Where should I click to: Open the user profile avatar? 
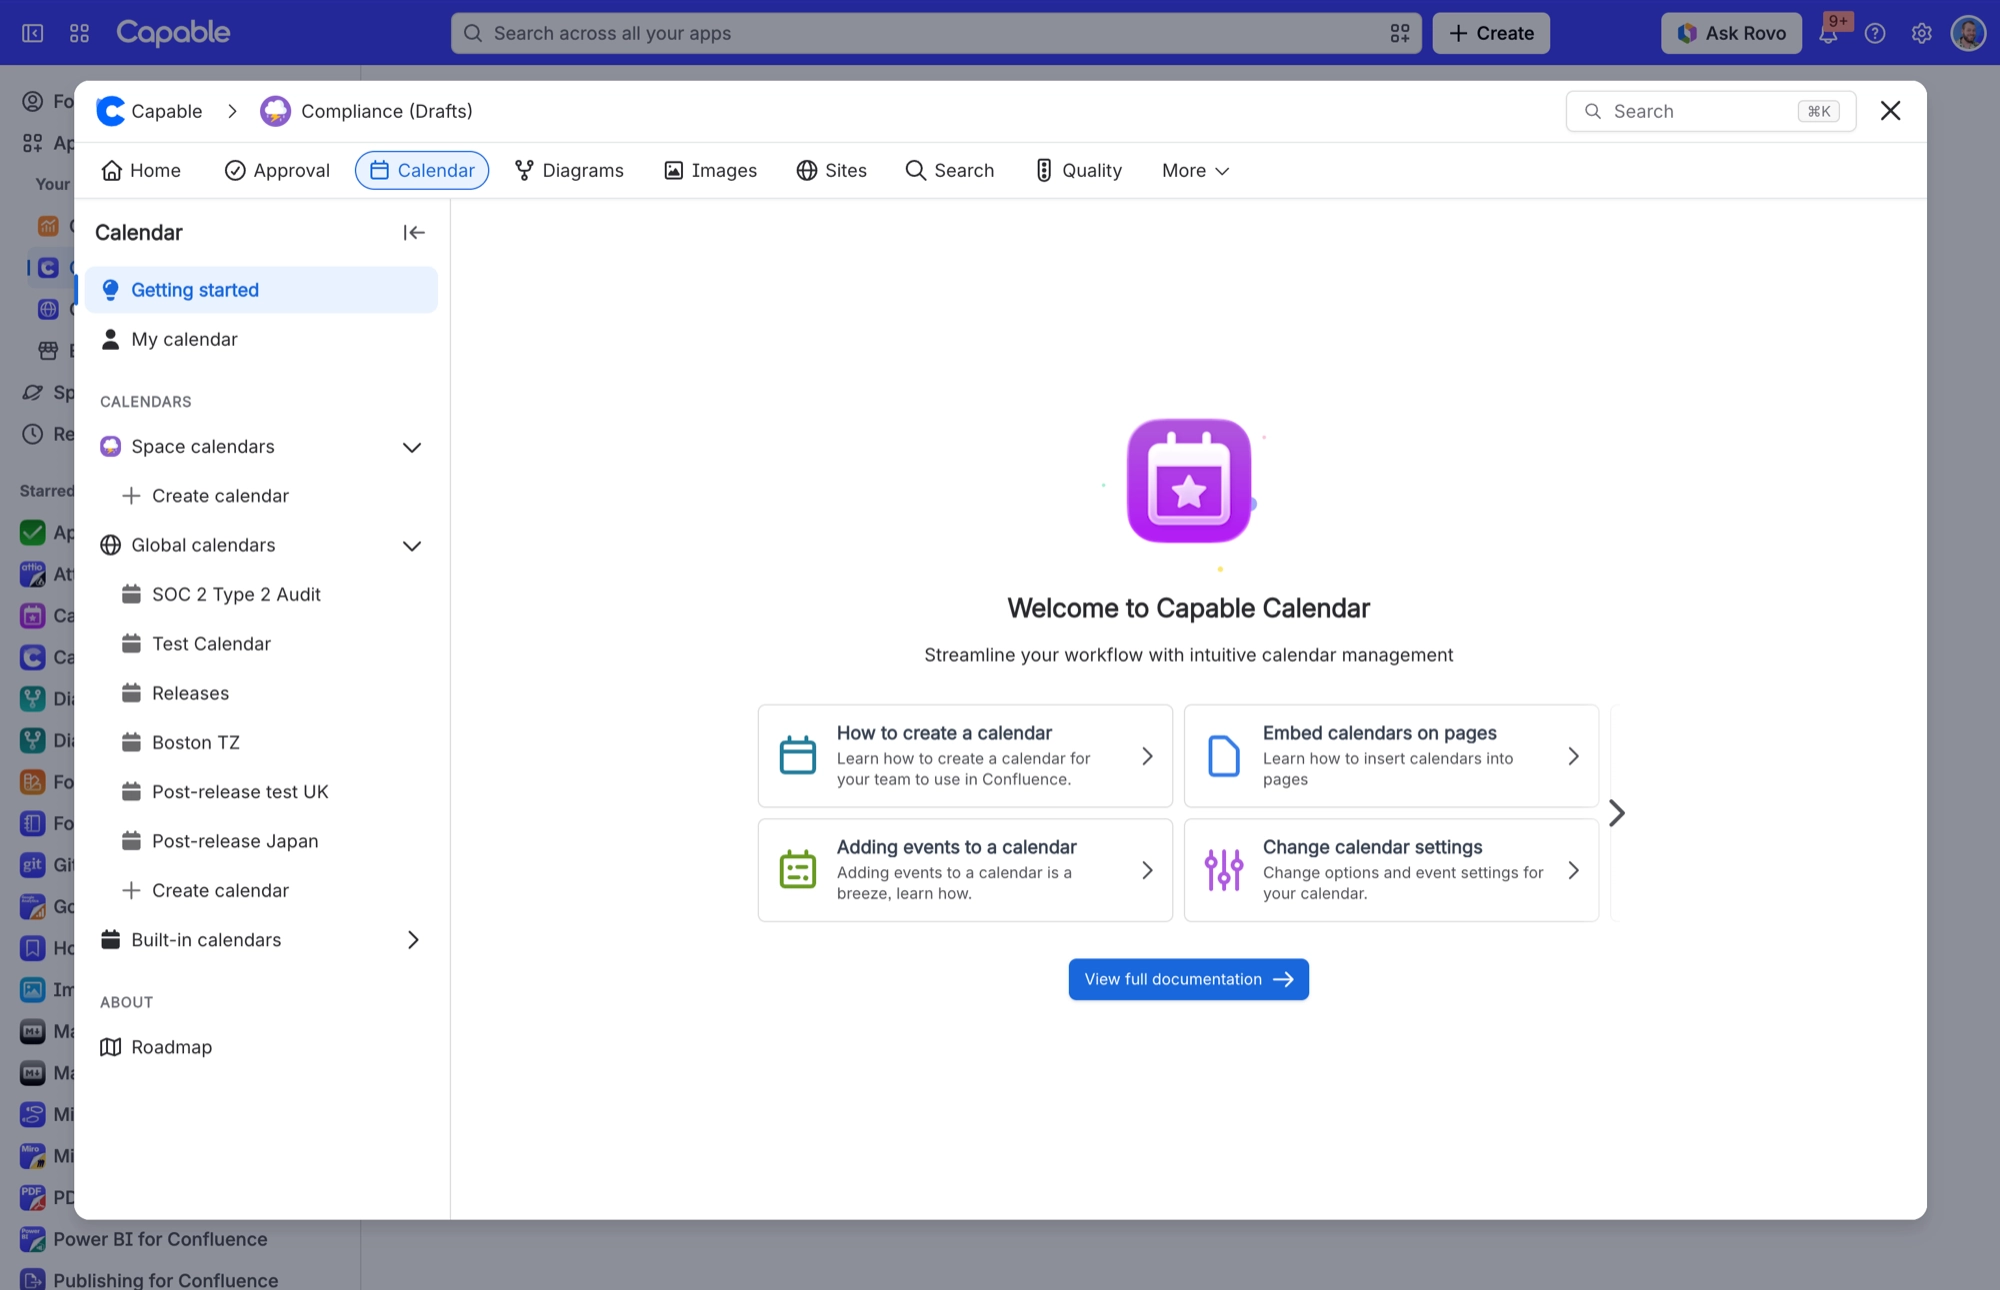(1968, 33)
